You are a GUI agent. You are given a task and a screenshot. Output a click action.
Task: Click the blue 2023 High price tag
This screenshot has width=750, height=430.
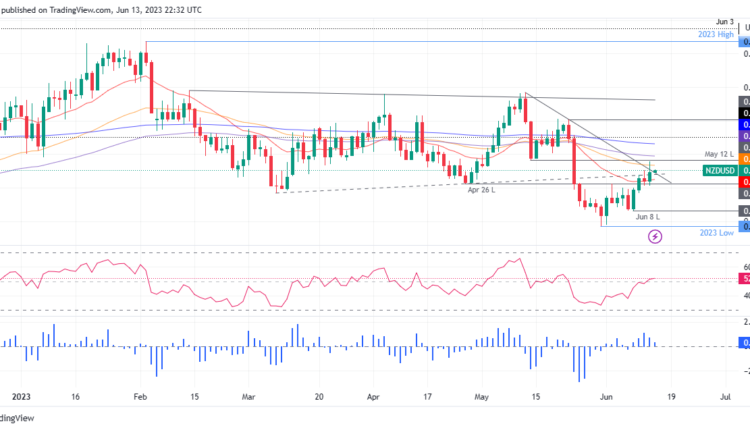click(744, 42)
